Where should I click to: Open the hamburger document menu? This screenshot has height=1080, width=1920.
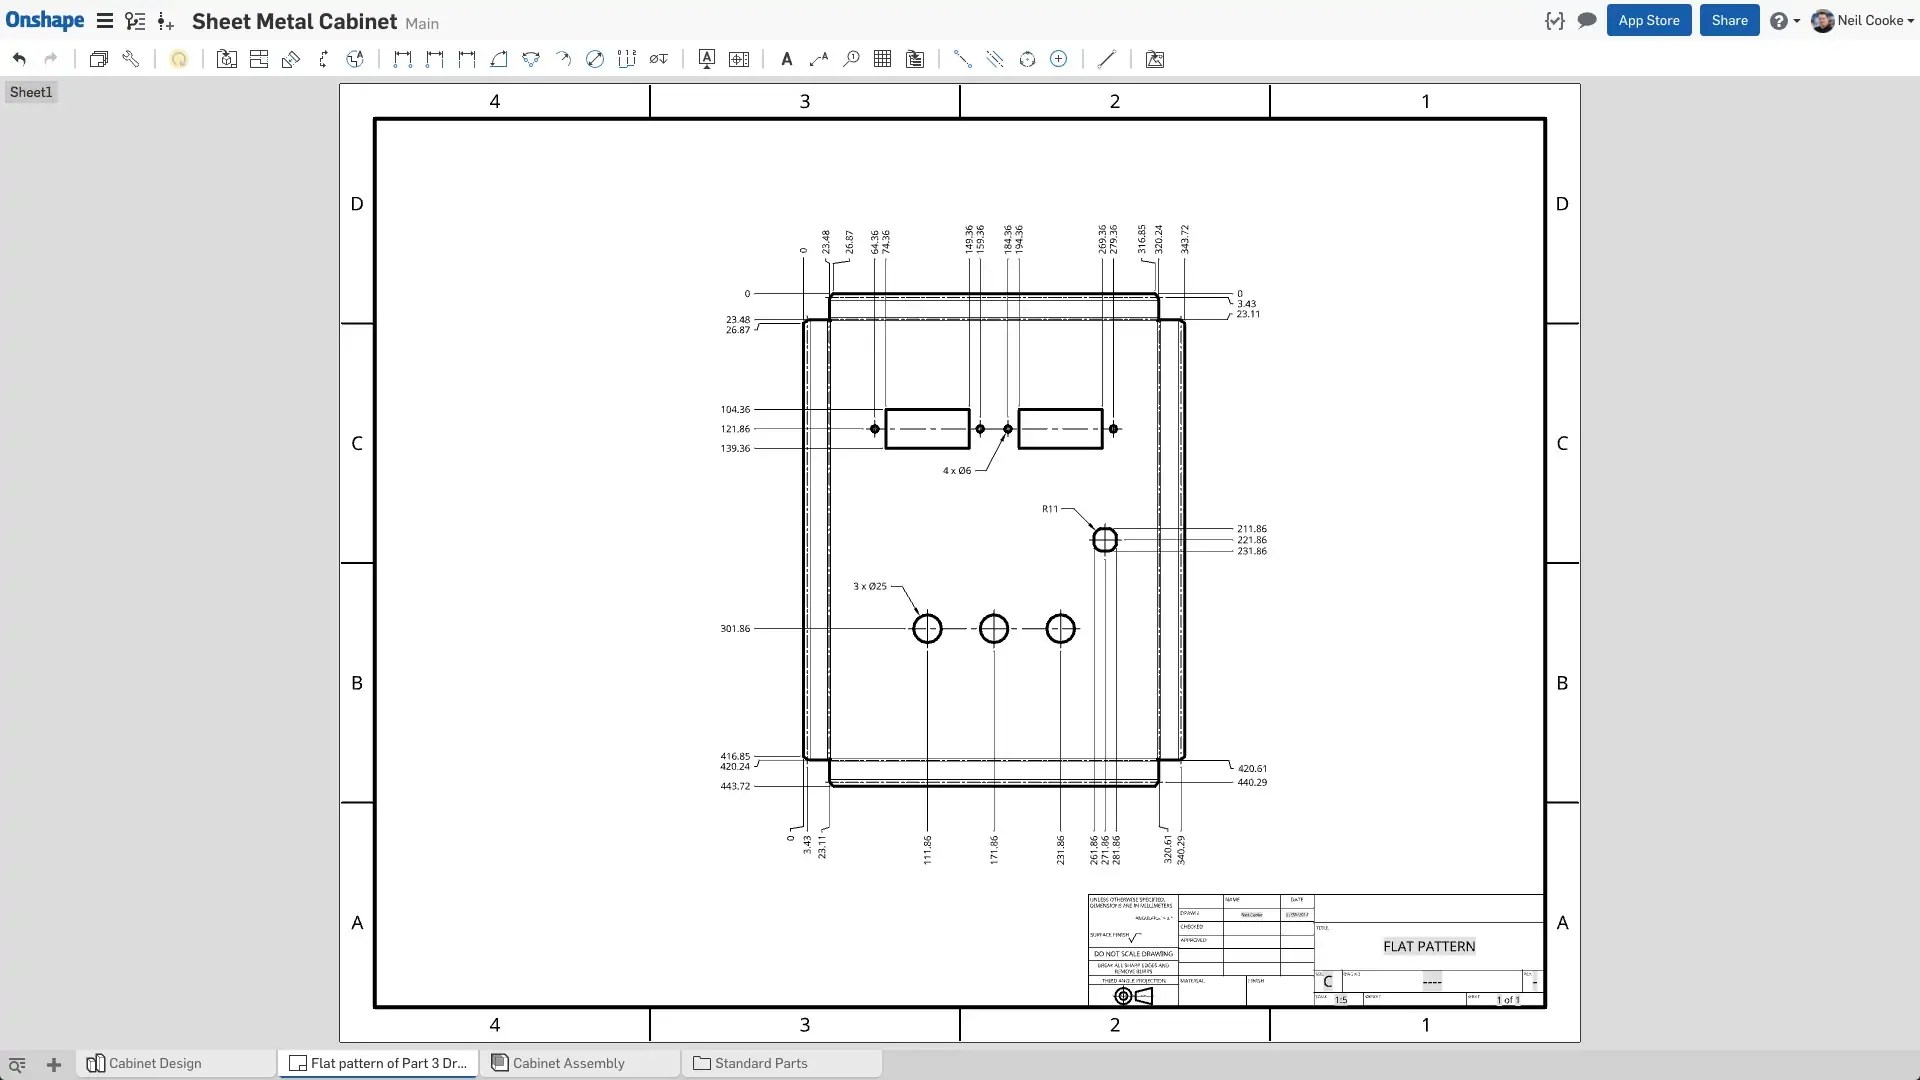(x=104, y=21)
